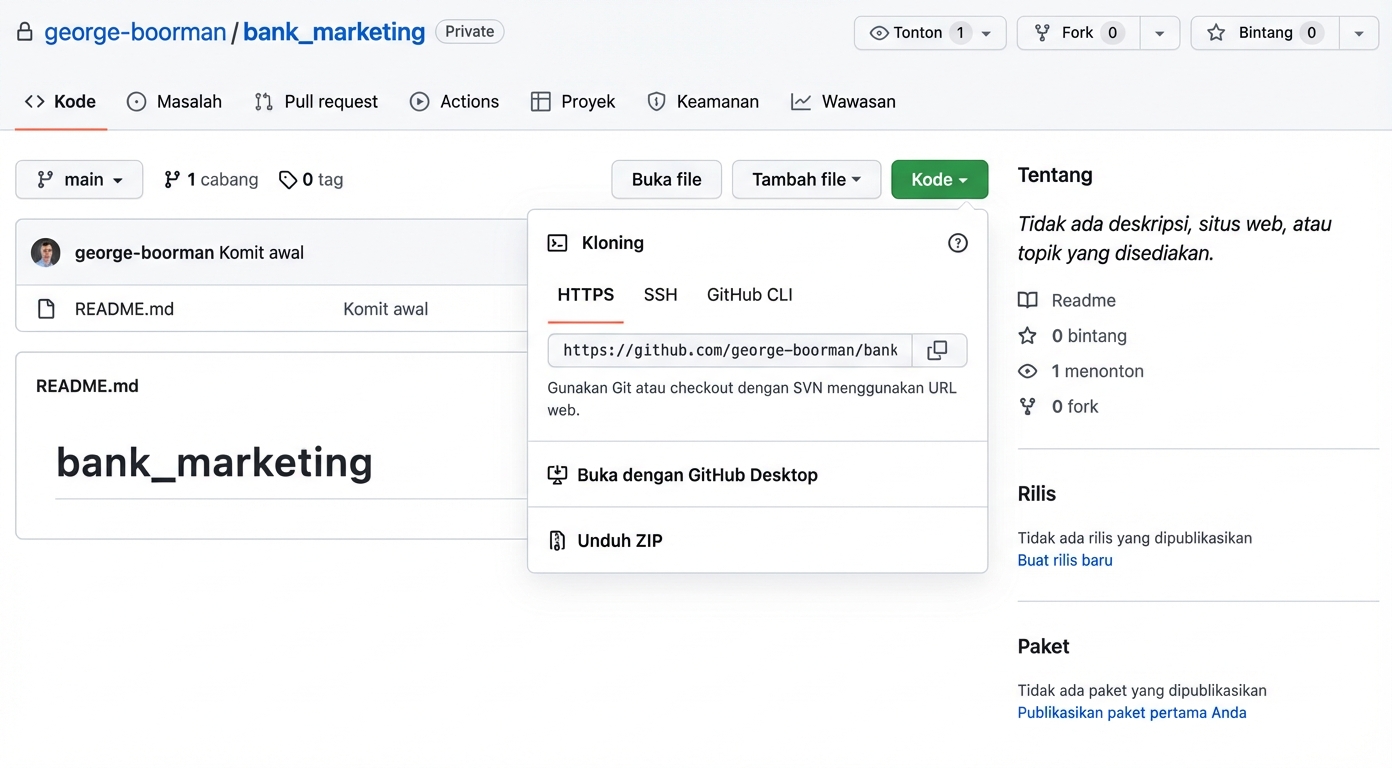Click the README.md file icon
Image resolution: width=1392 pixels, height=768 pixels.
[46, 309]
